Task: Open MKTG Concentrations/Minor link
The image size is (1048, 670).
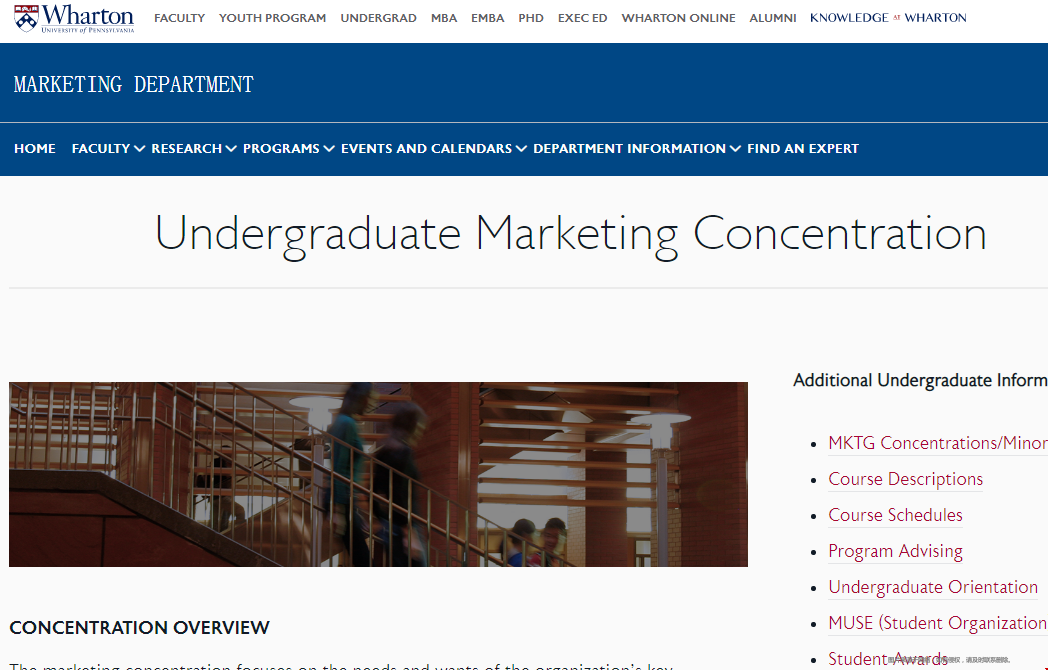Action: click(x=938, y=443)
